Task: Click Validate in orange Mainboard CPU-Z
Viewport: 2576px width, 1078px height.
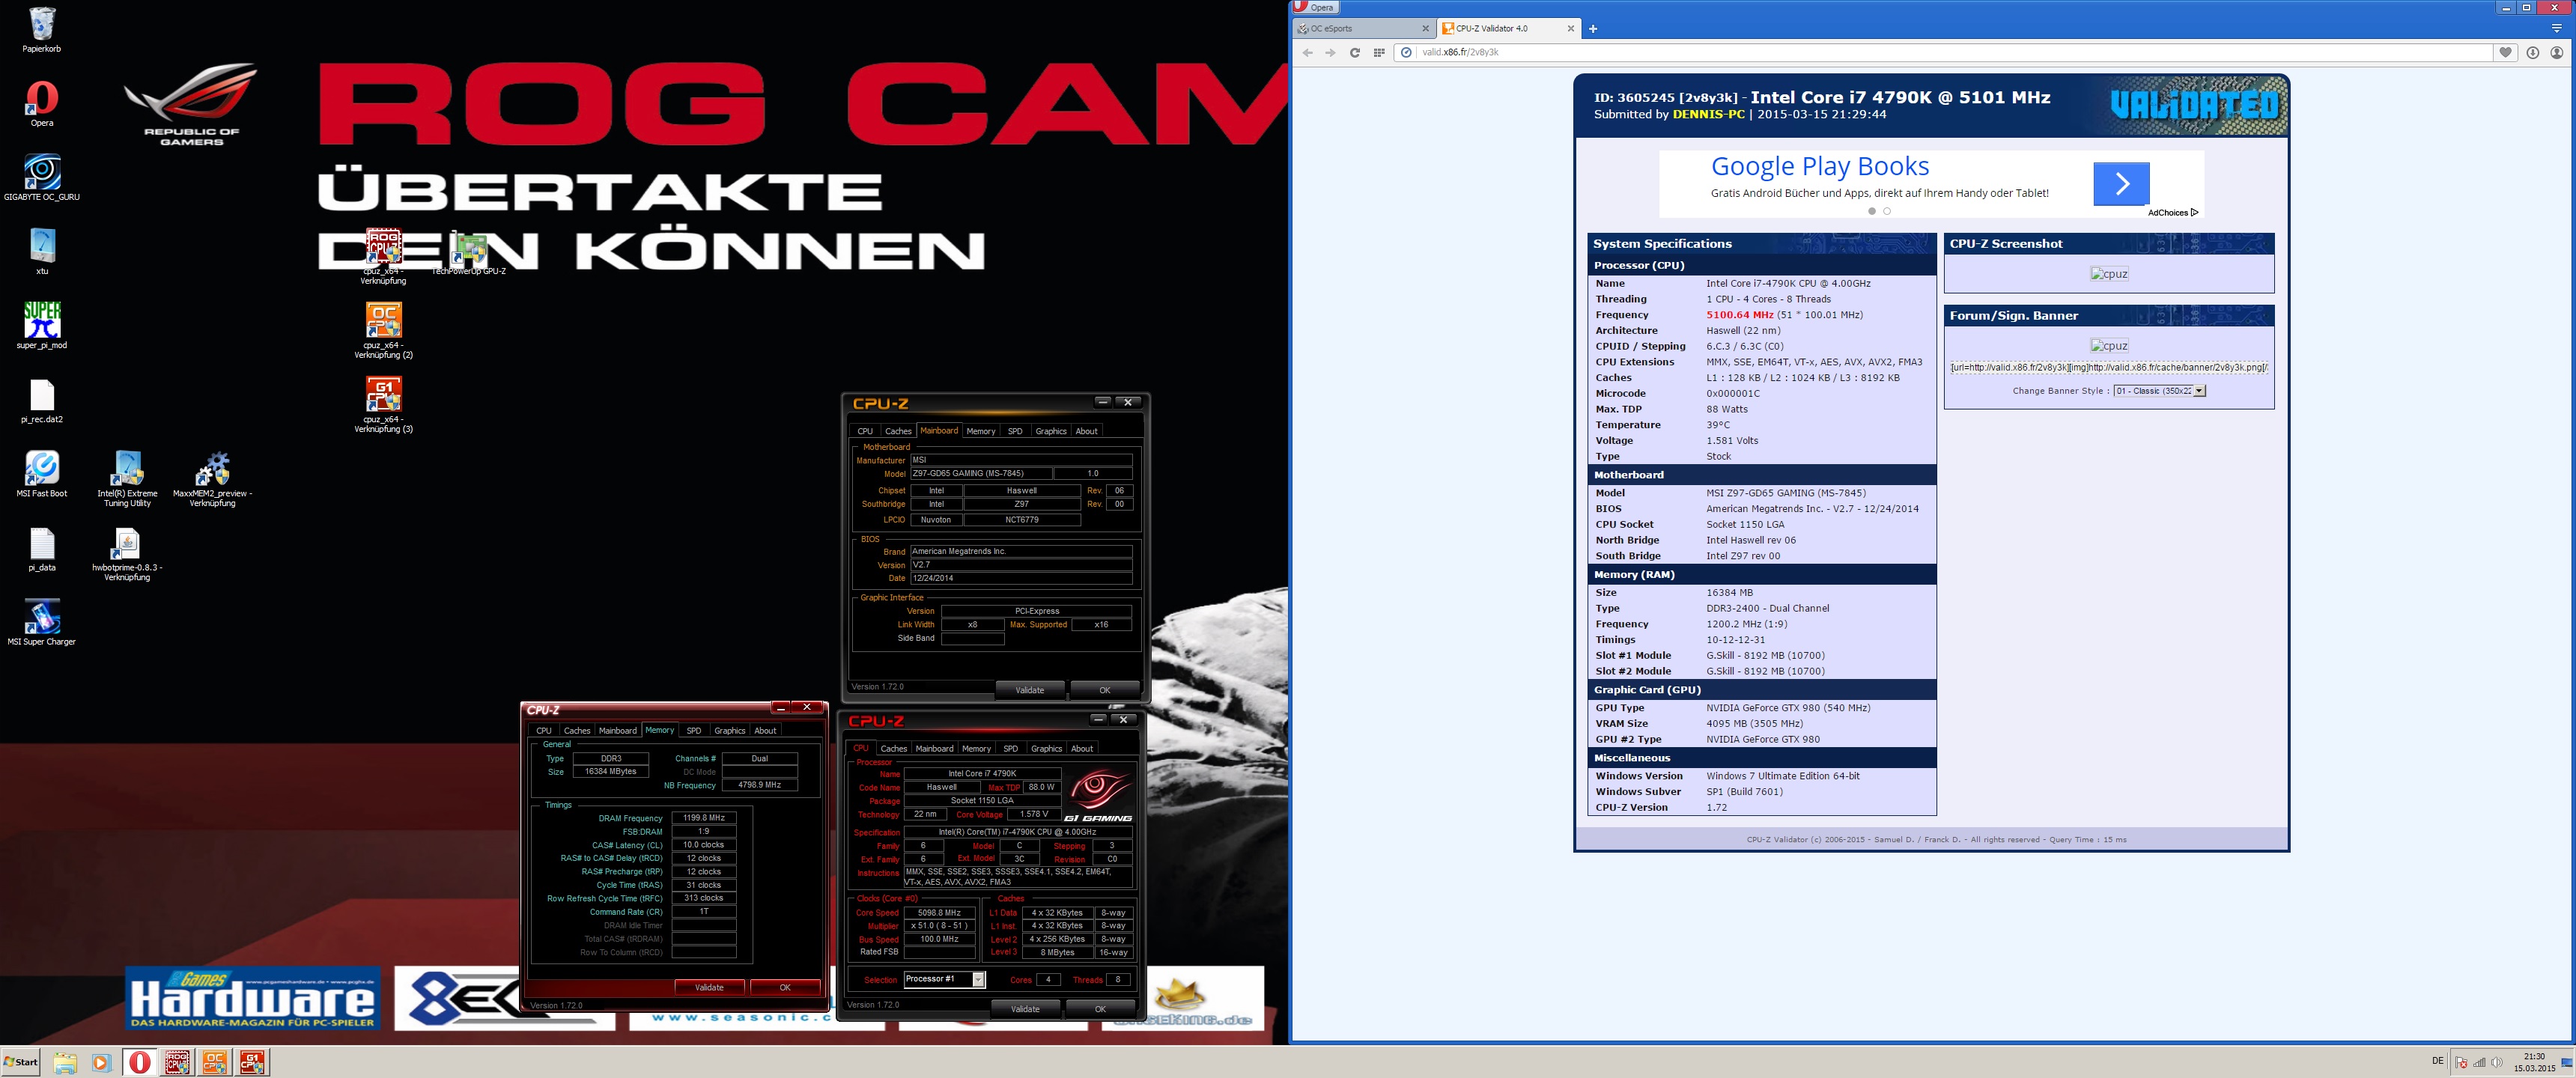Action: tap(1029, 690)
